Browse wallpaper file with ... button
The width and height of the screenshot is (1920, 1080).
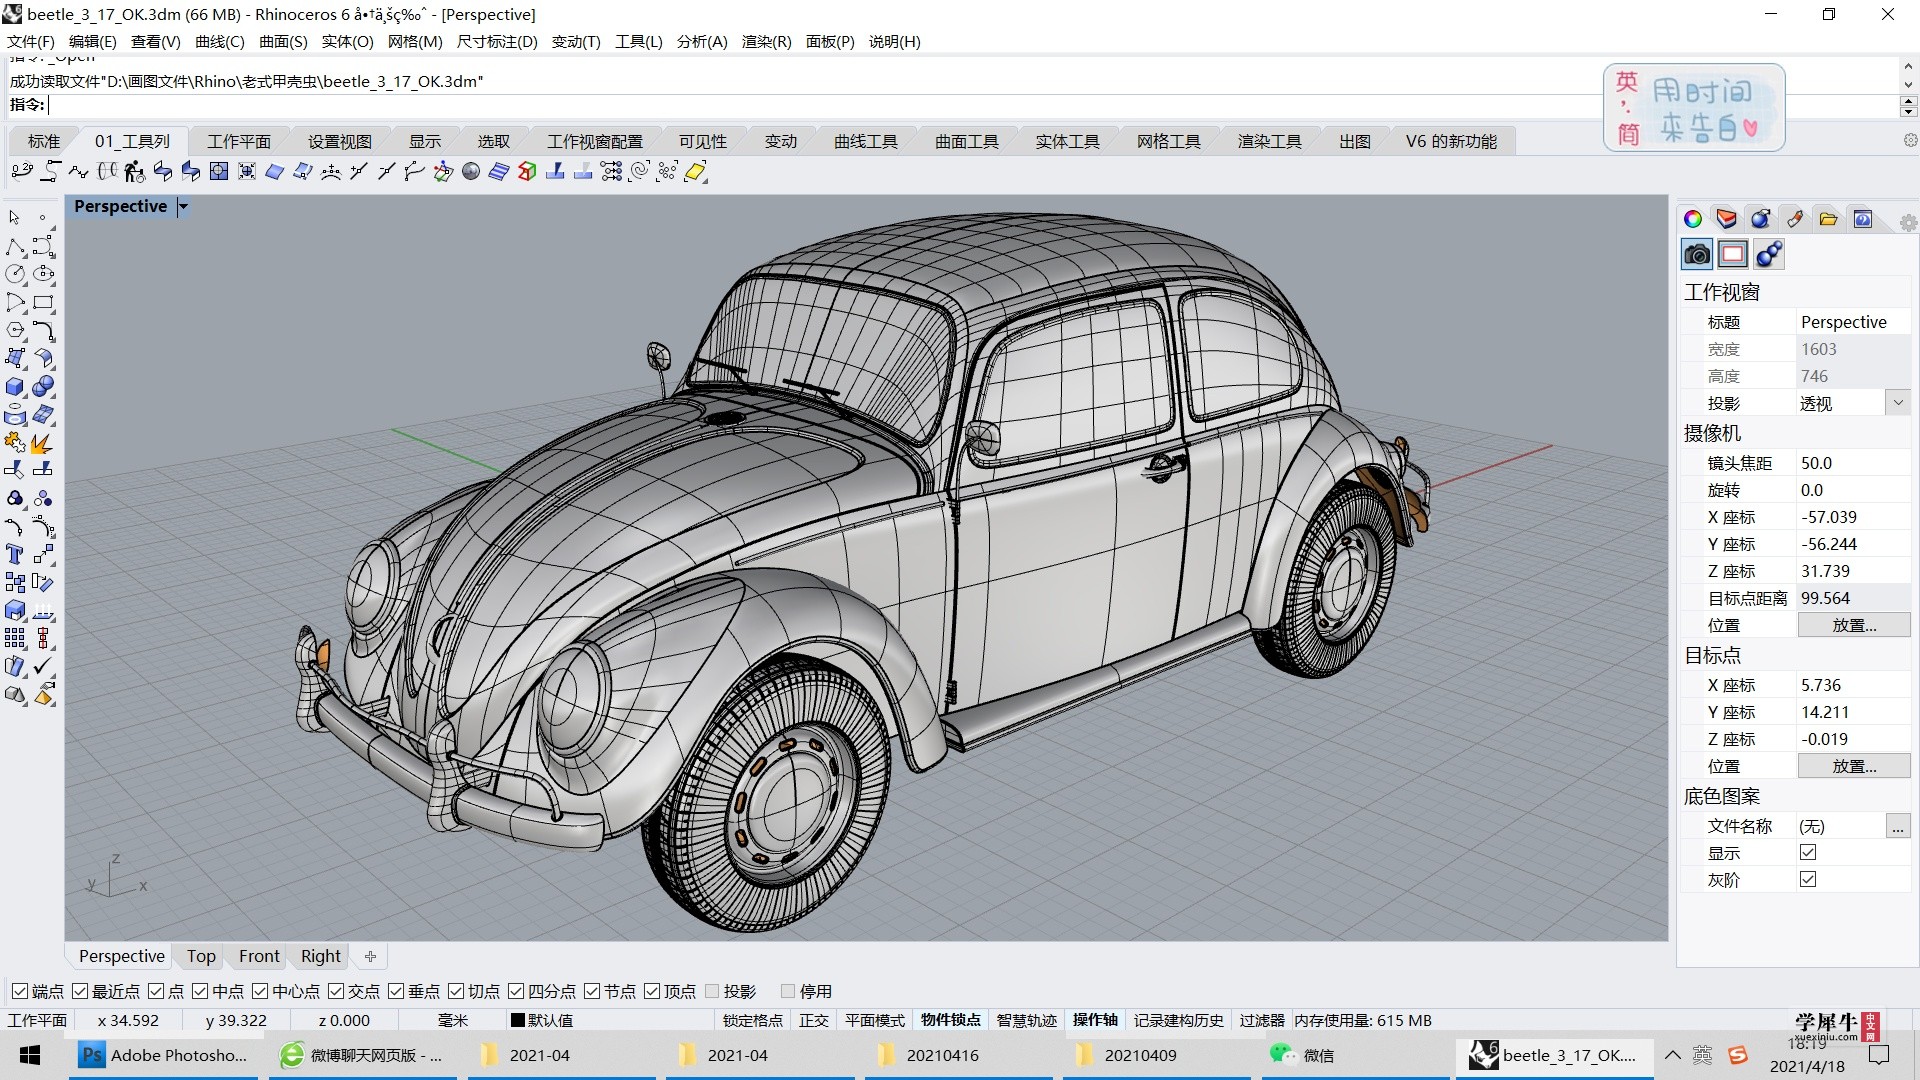tap(1897, 827)
